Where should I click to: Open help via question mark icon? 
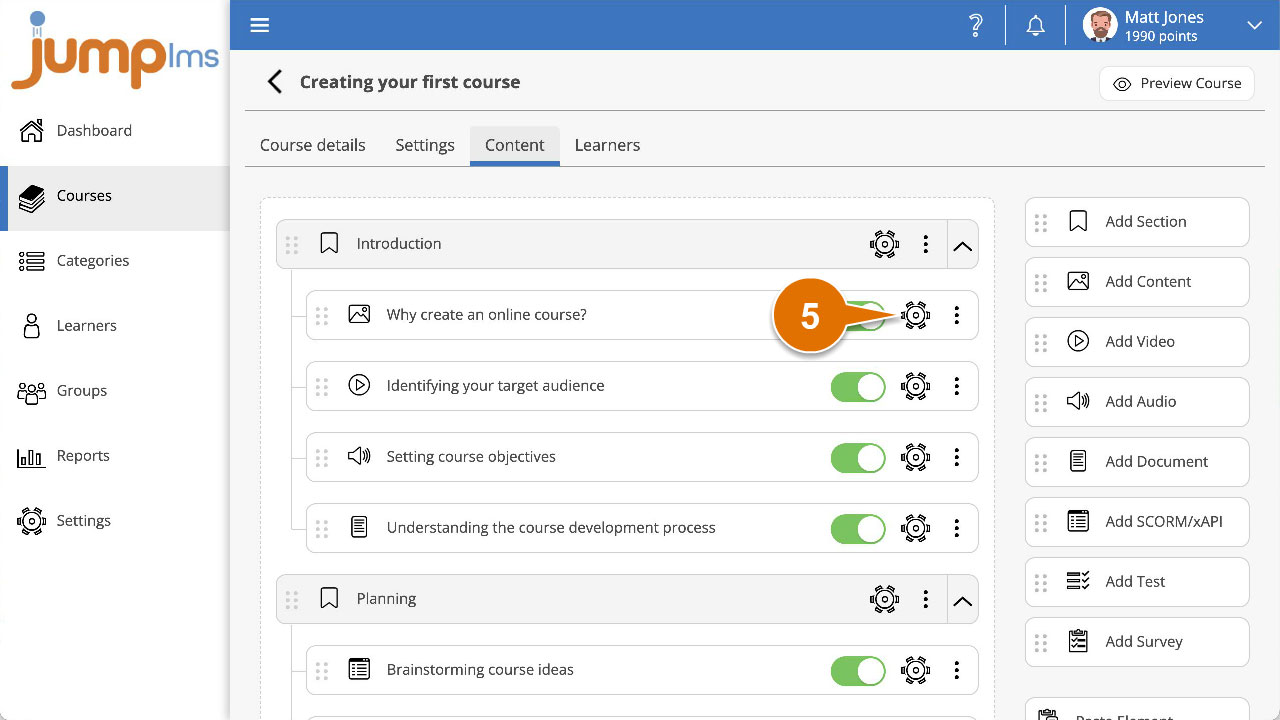coord(976,25)
